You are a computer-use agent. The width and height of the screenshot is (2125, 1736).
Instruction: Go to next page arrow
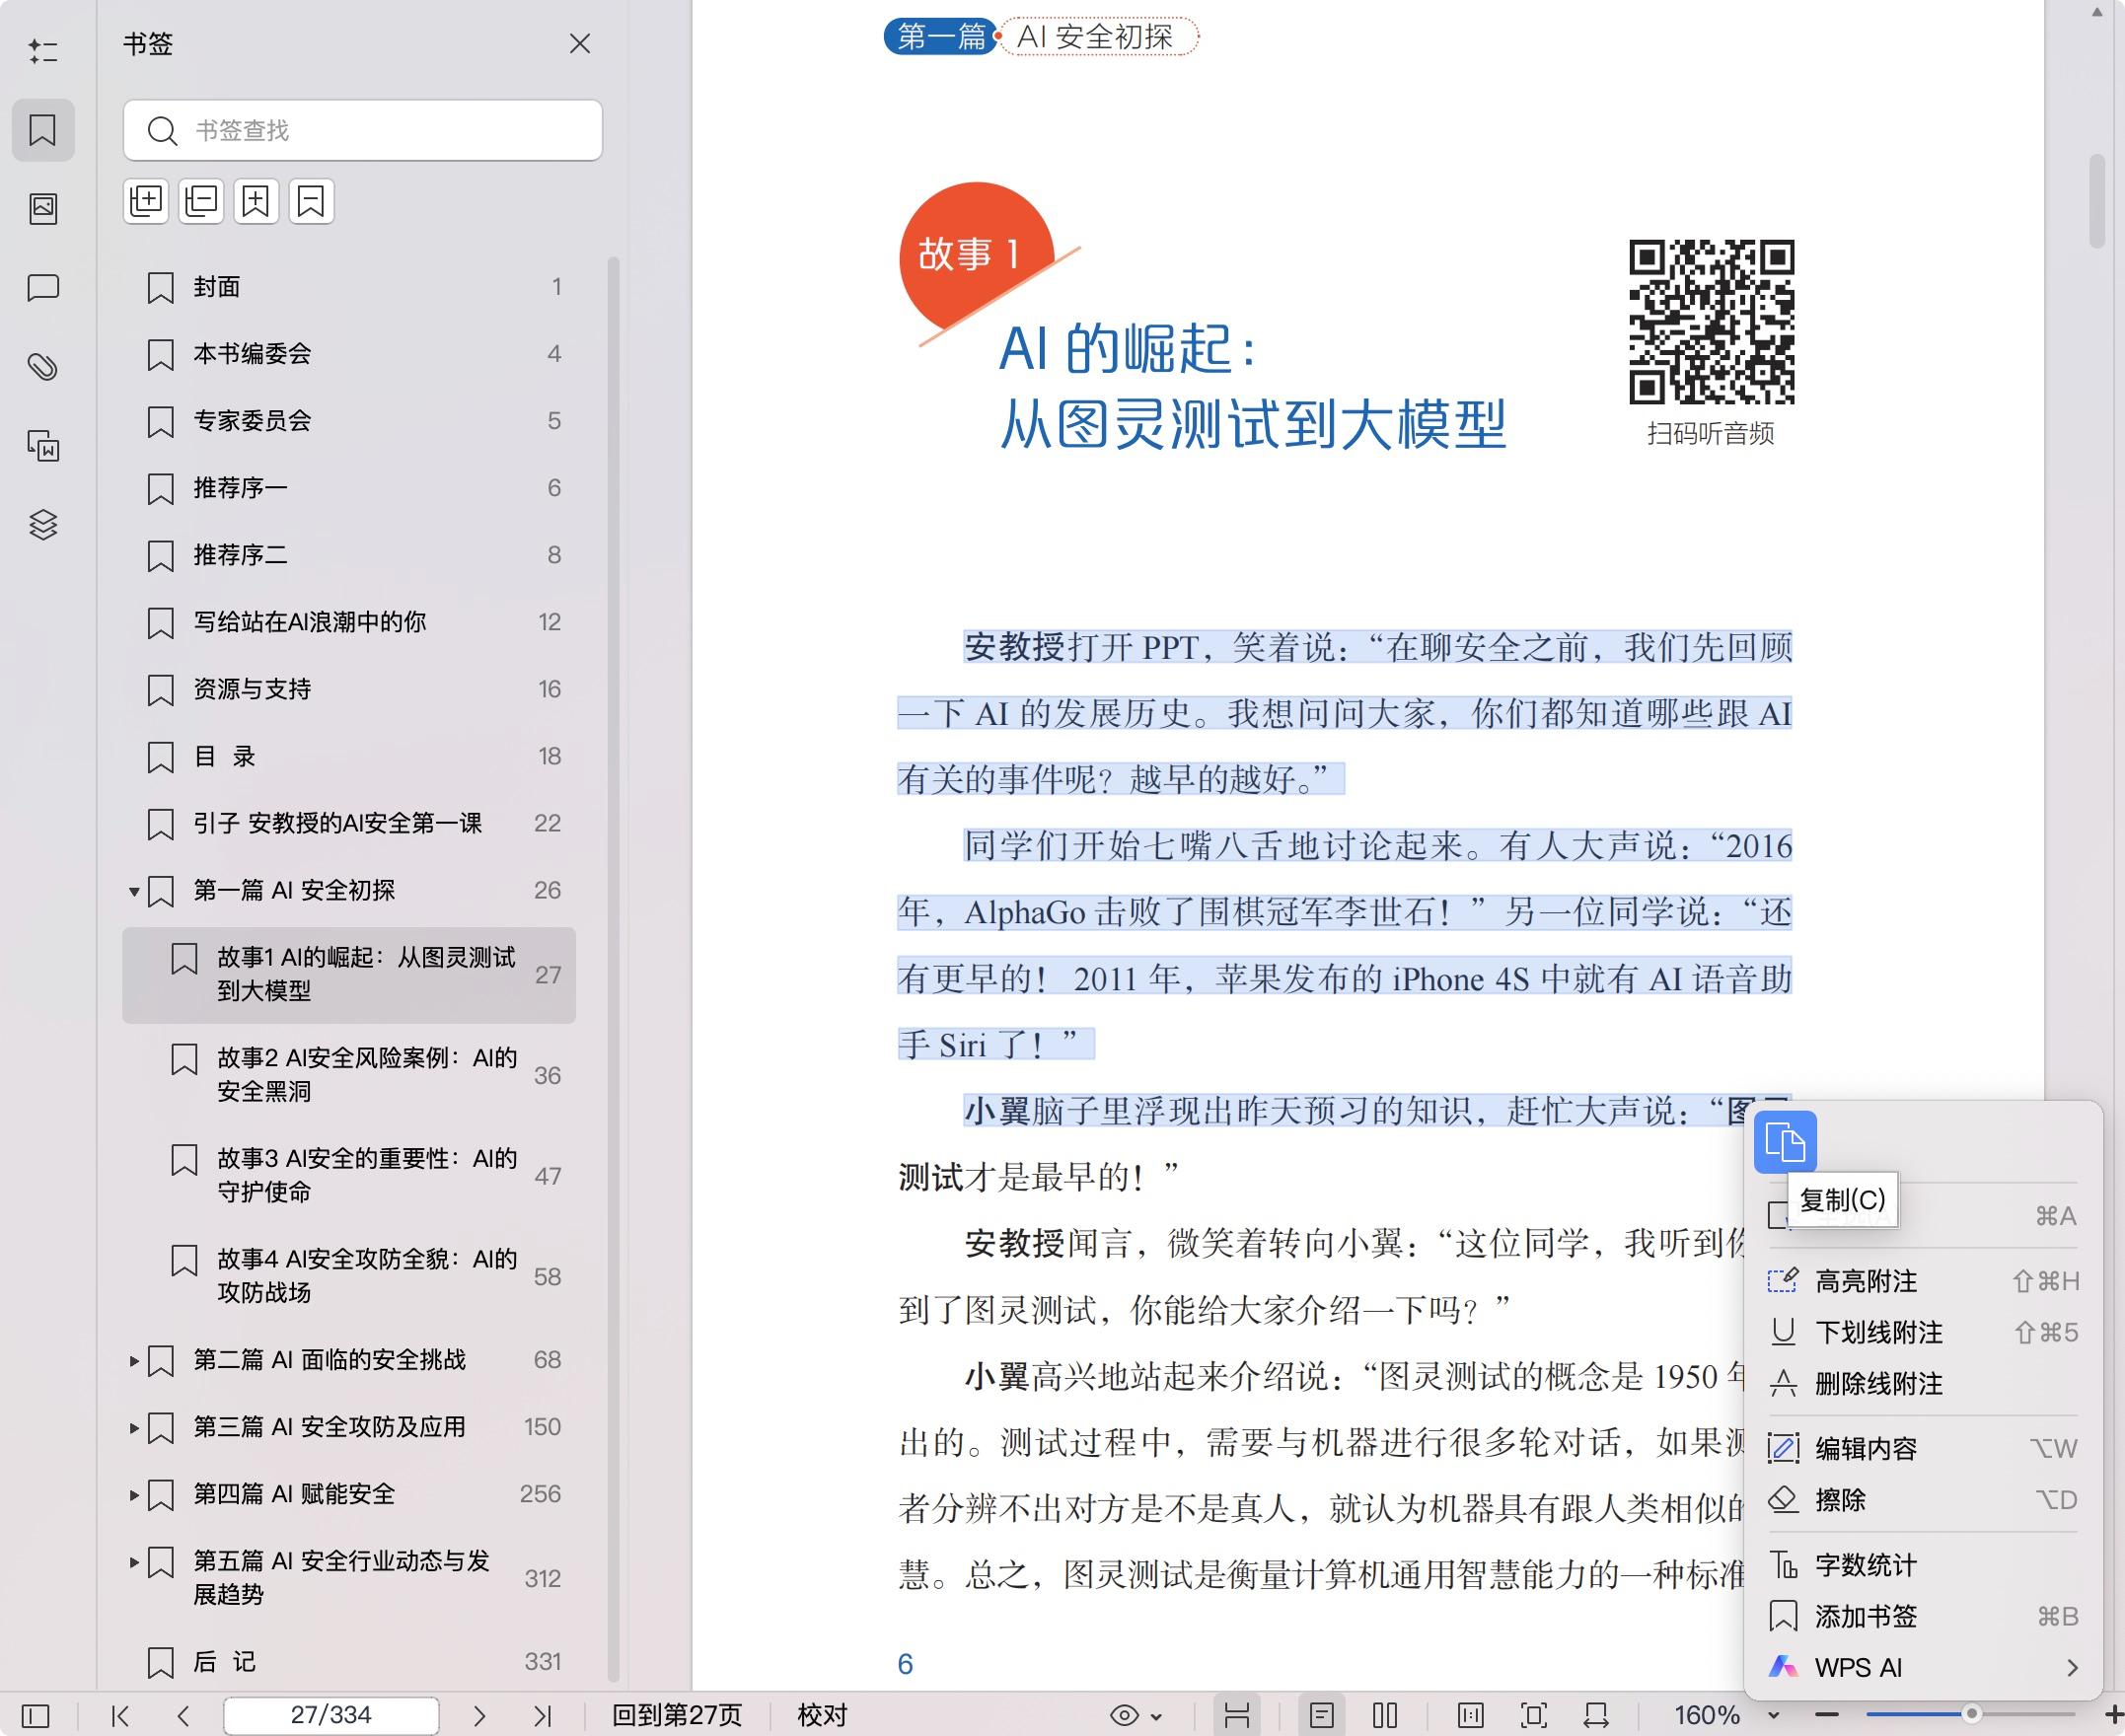[x=479, y=1716]
